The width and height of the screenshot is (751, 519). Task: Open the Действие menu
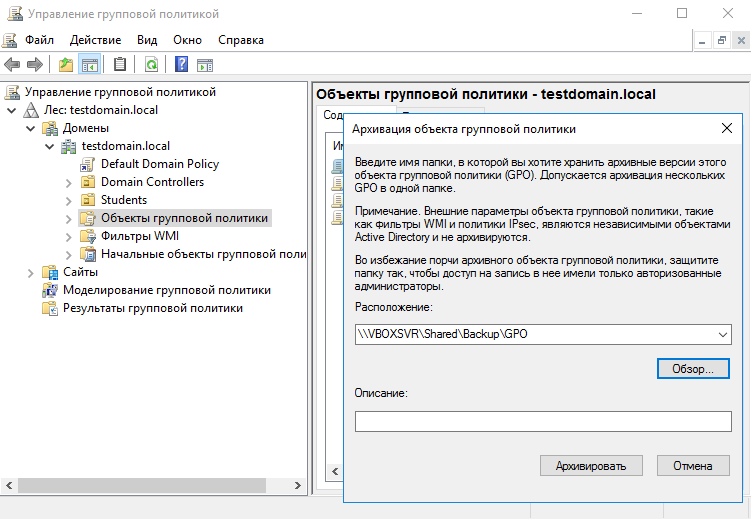[95, 40]
